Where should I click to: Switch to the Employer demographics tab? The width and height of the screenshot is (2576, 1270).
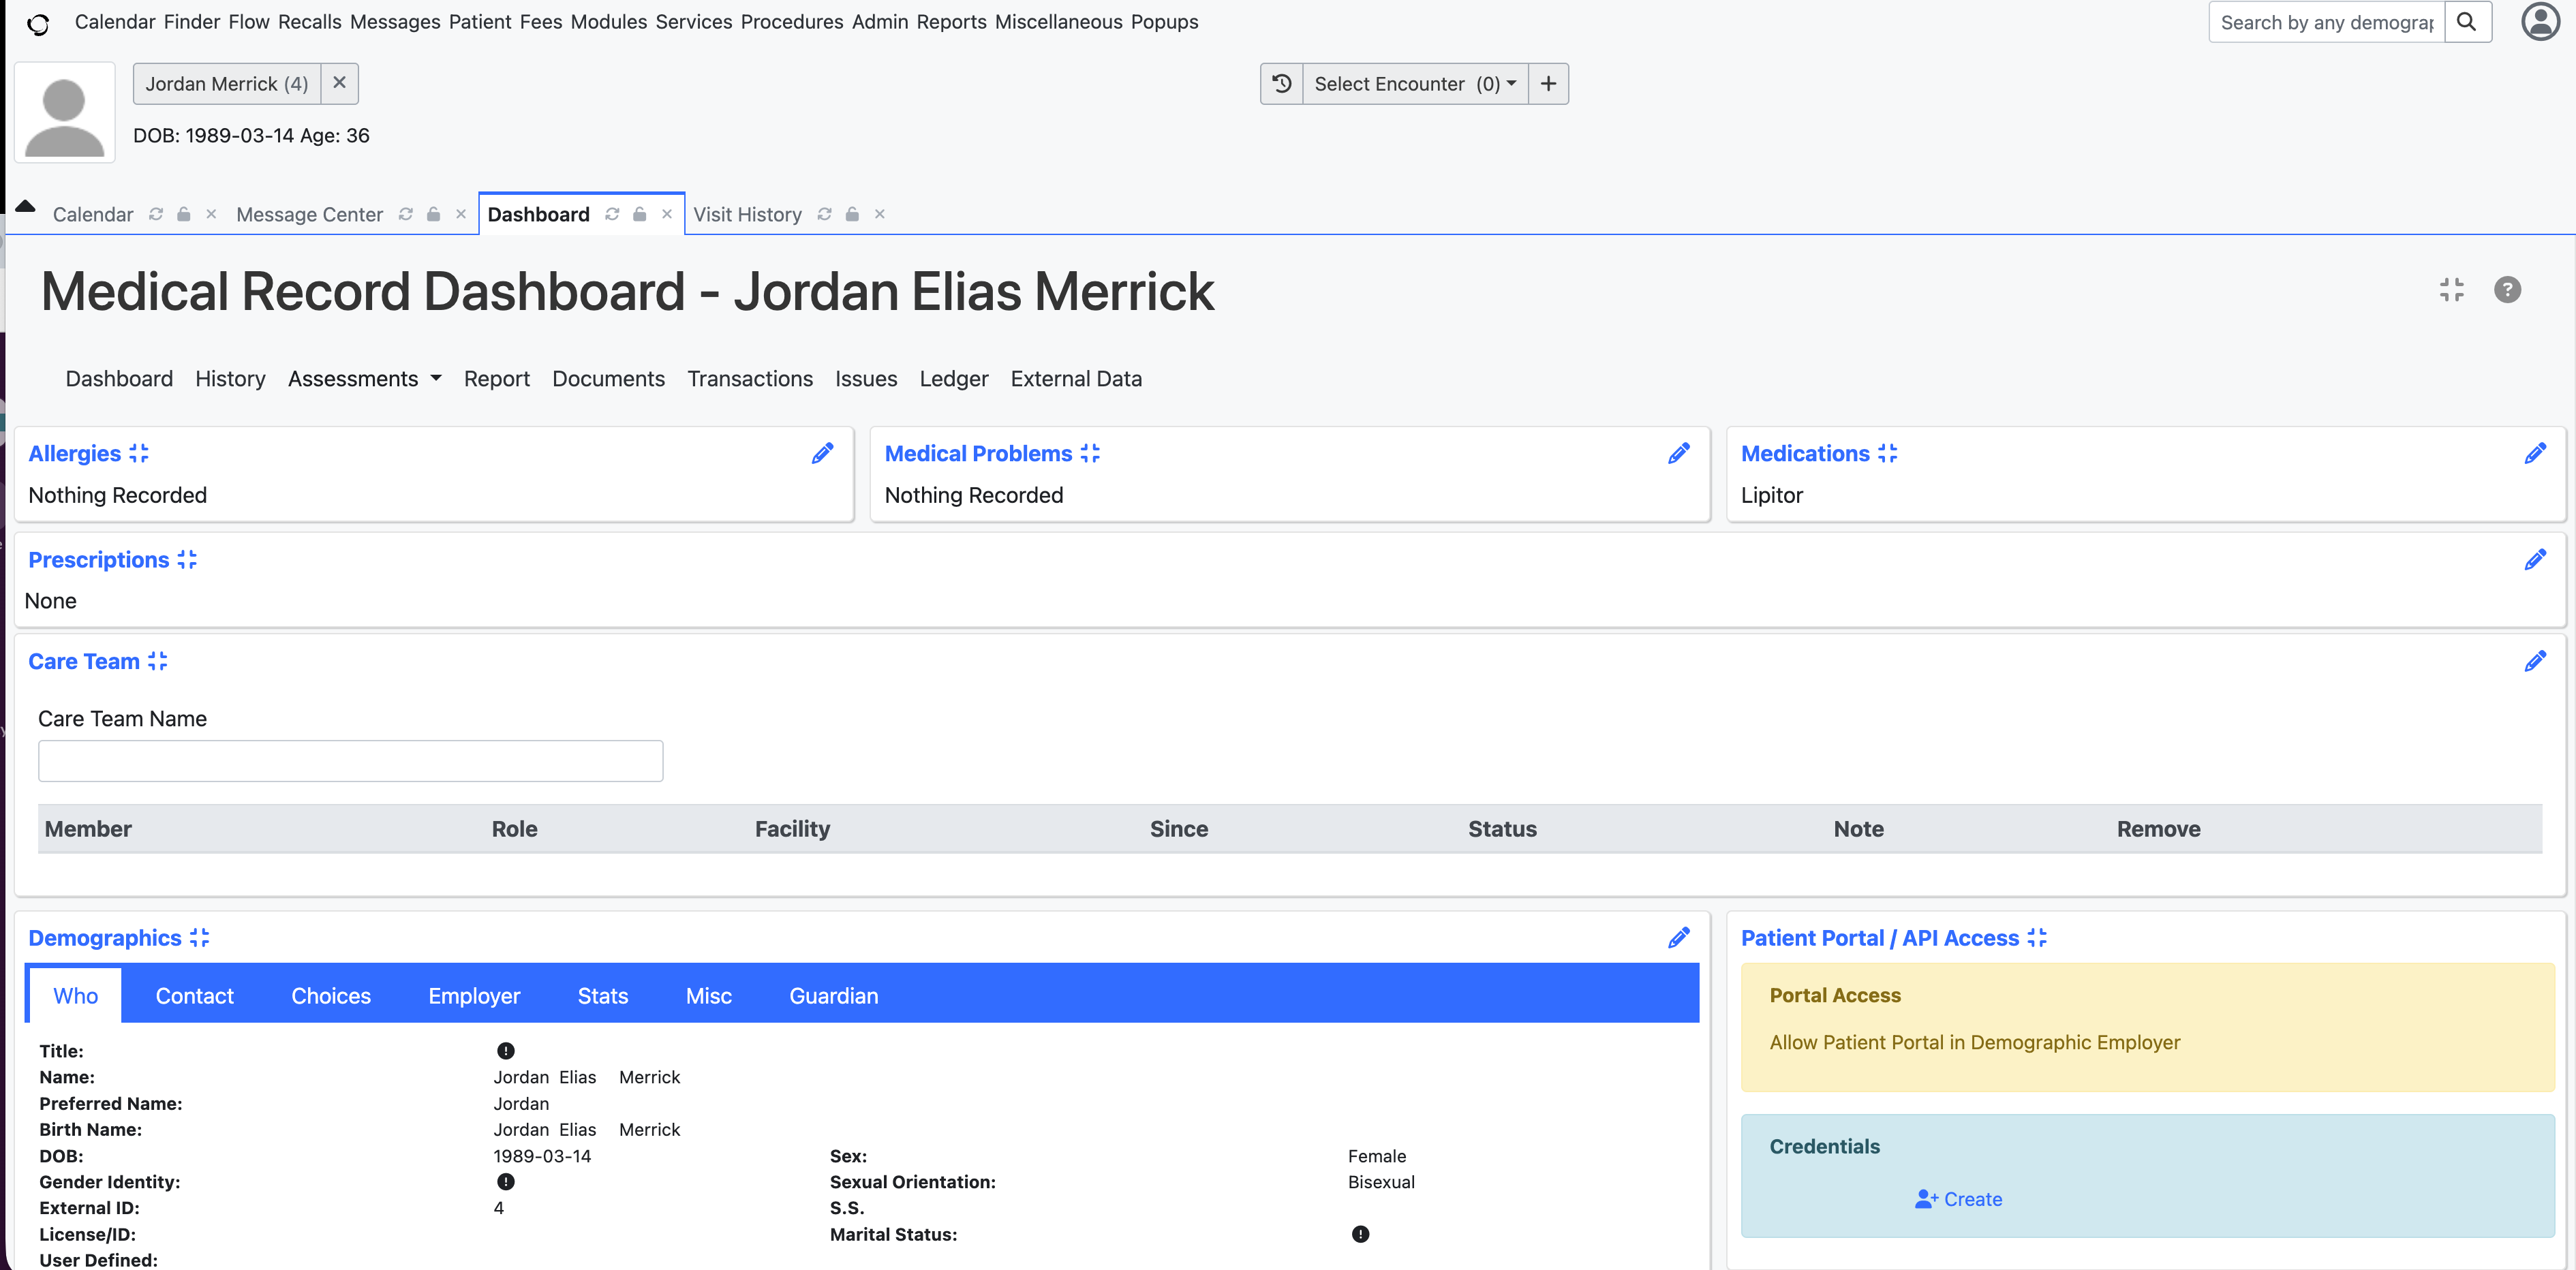(474, 995)
